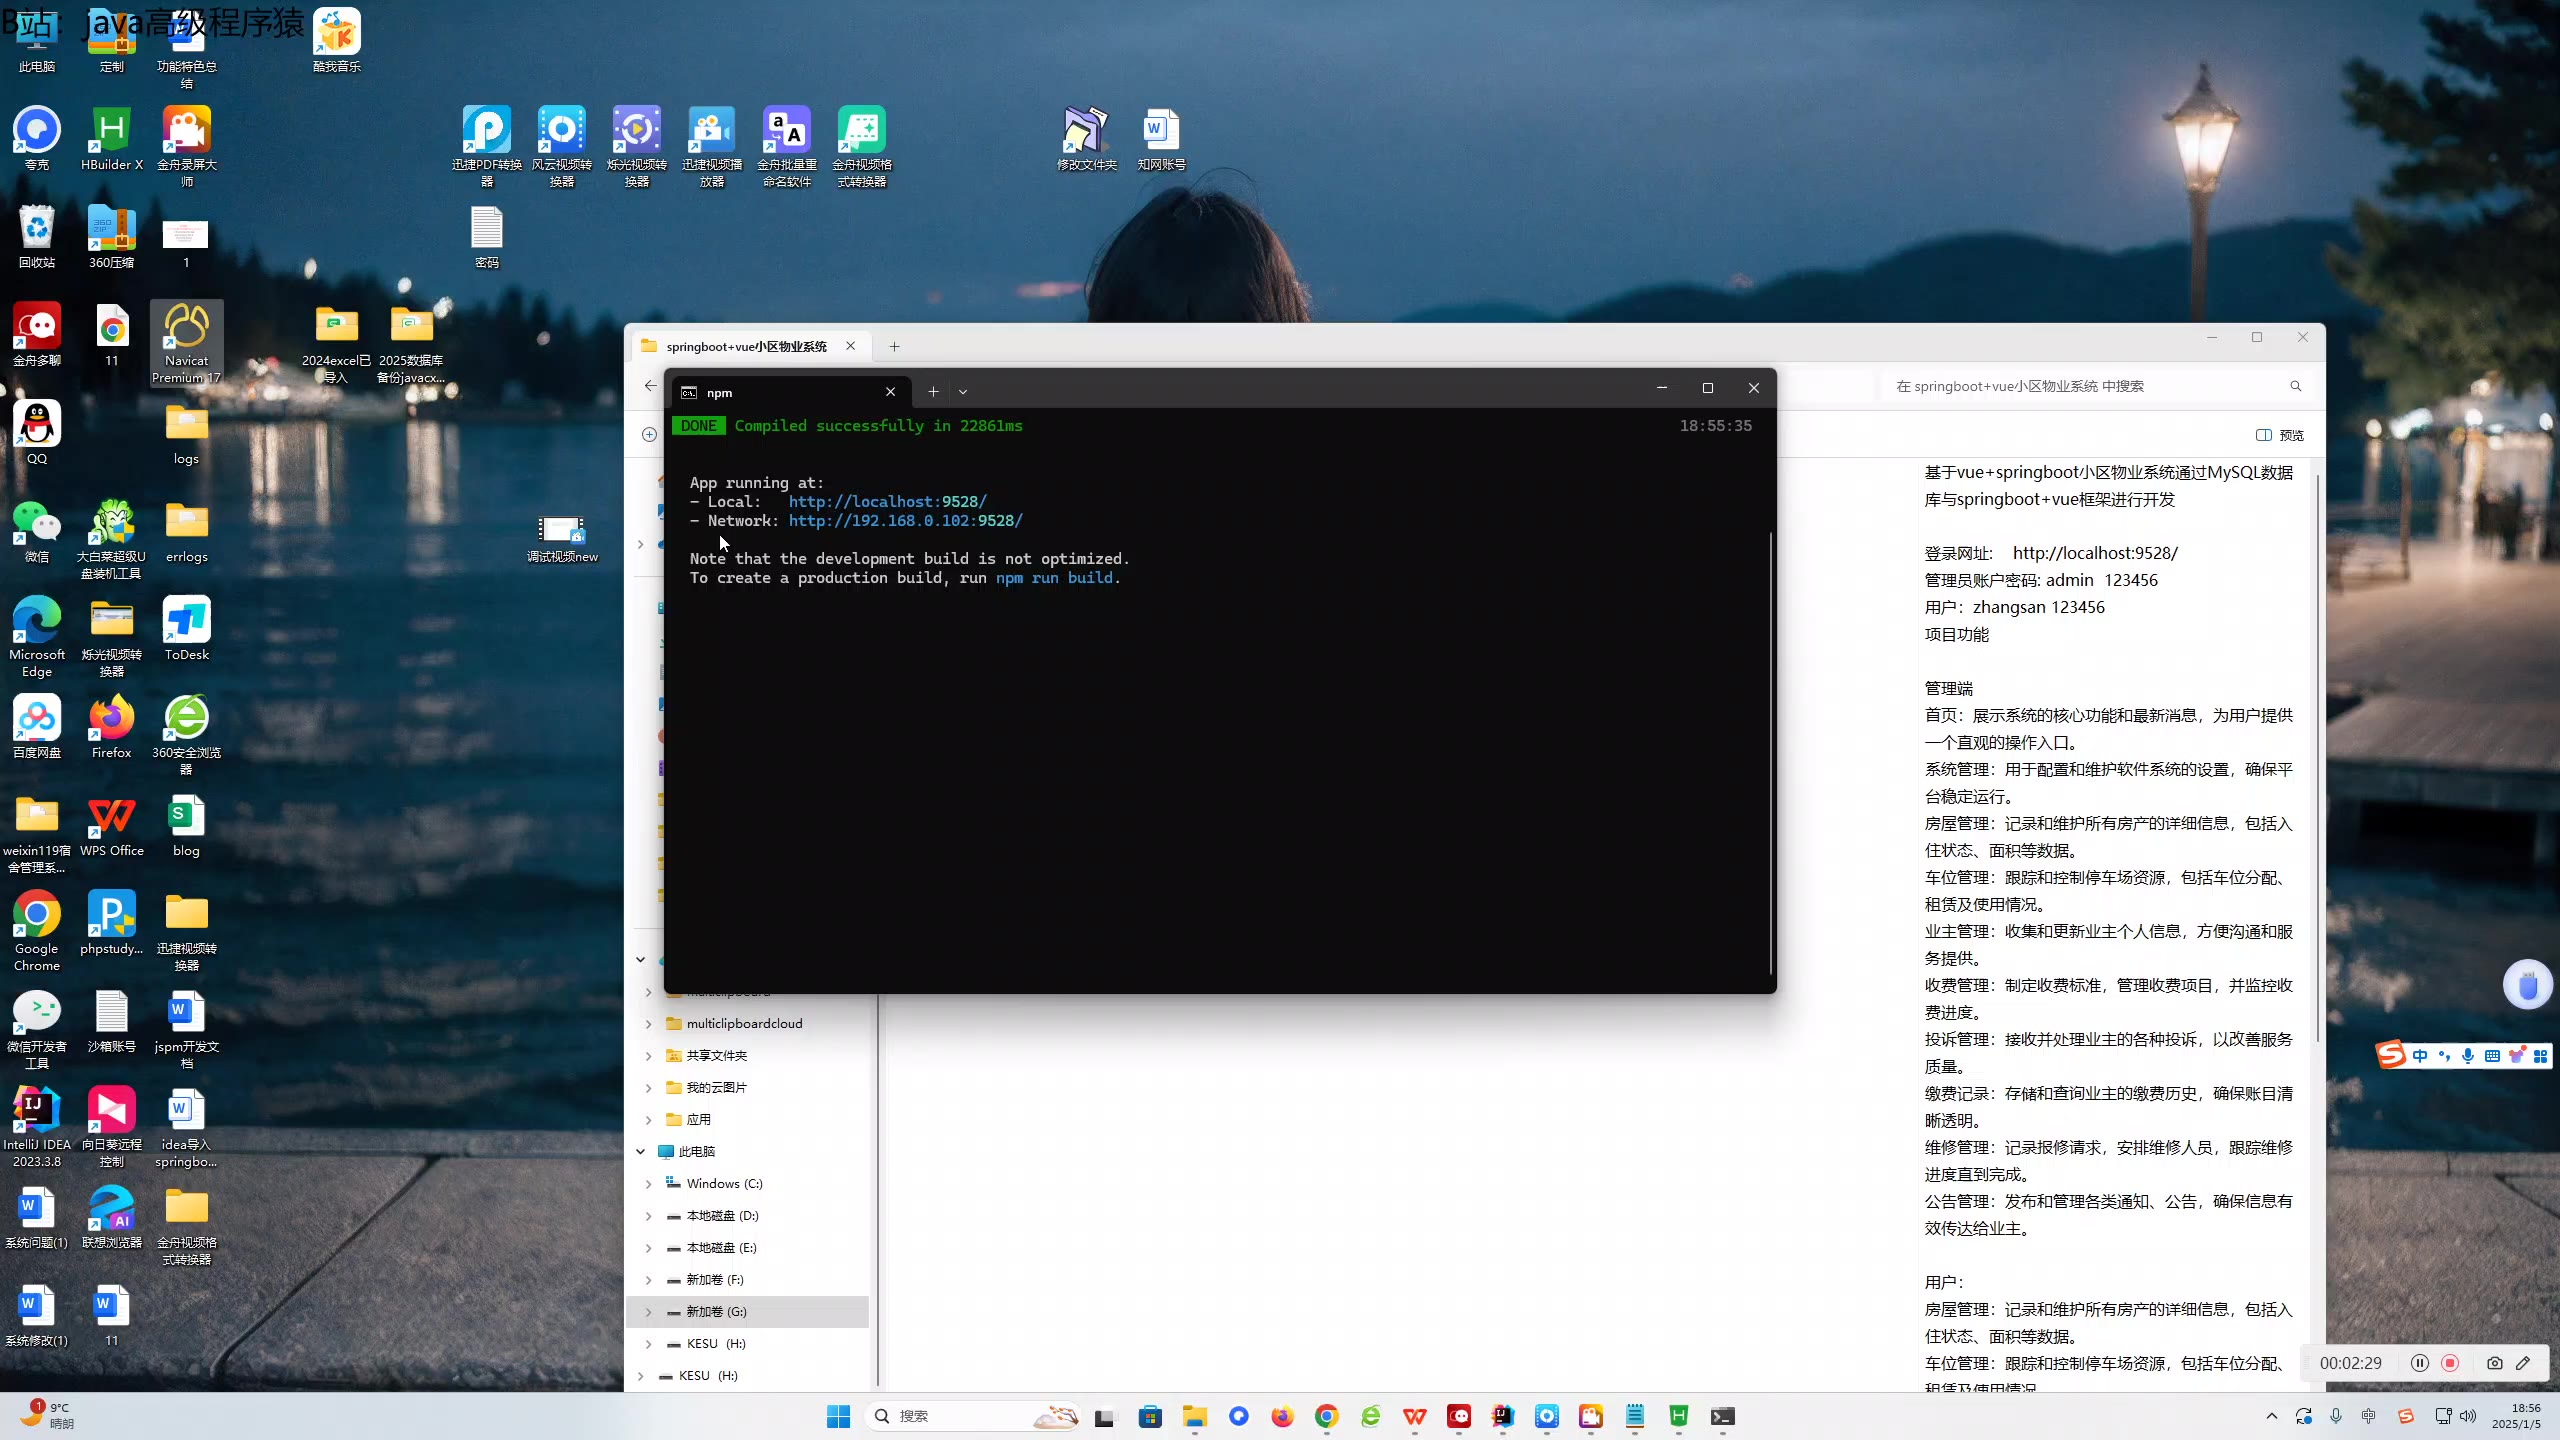The width and height of the screenshot is (2560, 1440).
Task: Open network URL http://192.168.0.102:9528/
Action: 905,521
